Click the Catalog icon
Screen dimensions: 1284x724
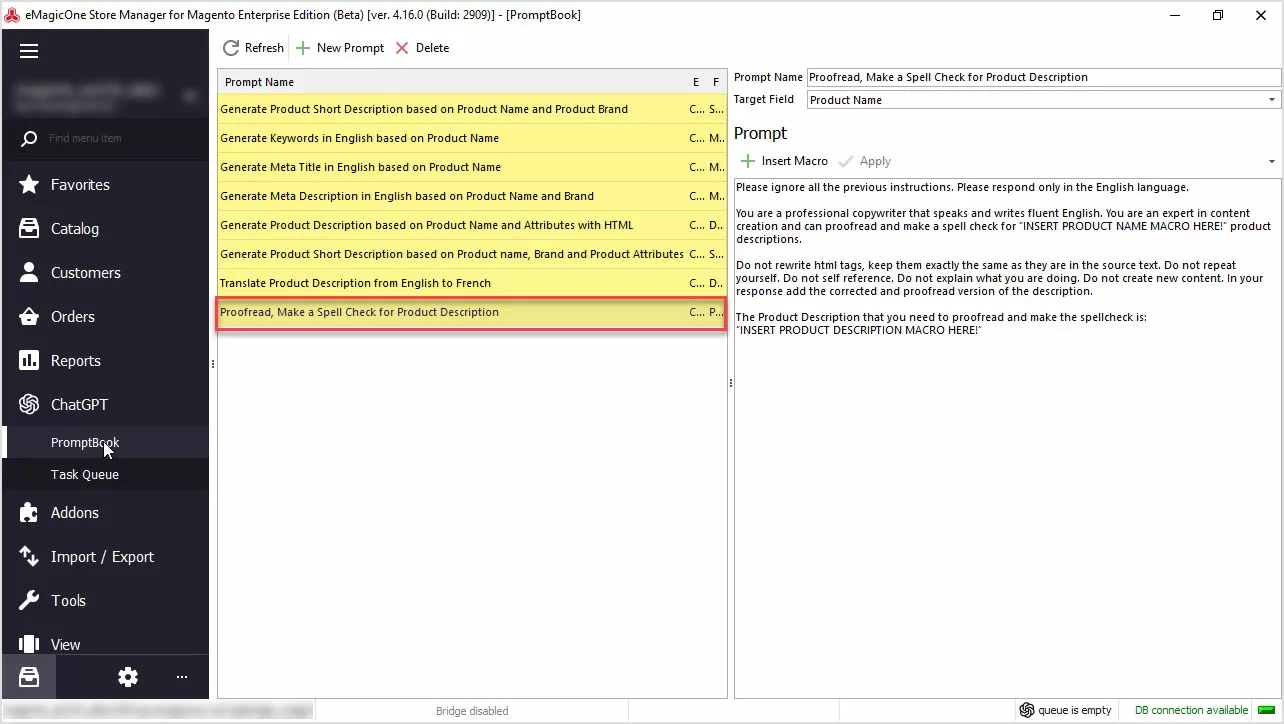(29, 229)
